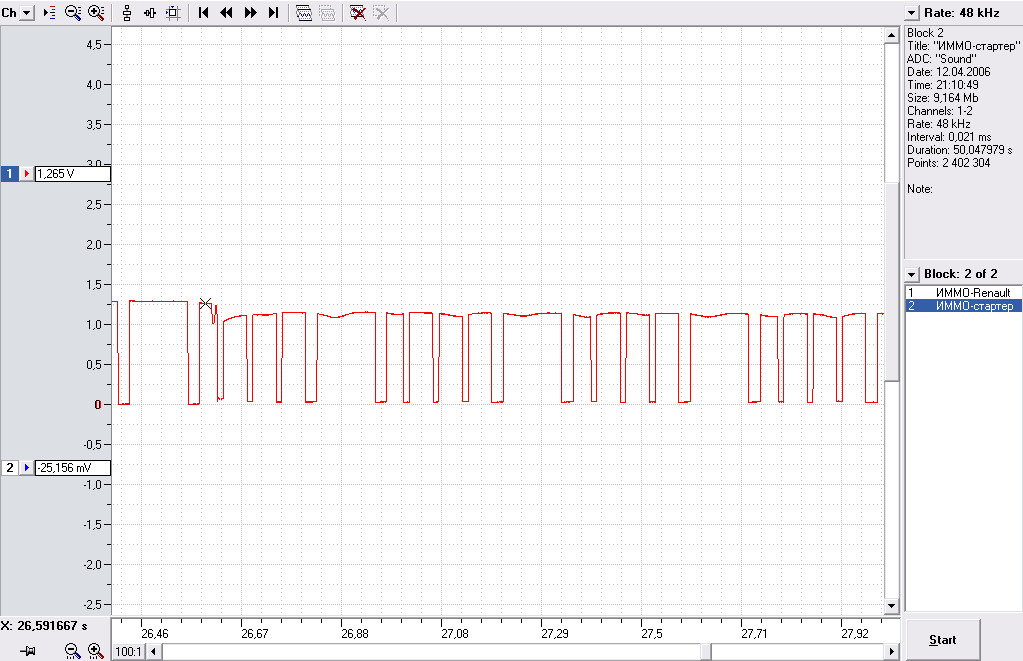Advance with the fast-forward button
Viewport: 1023px width, 661px height.
pyautogui.click(x=251, y=13)
